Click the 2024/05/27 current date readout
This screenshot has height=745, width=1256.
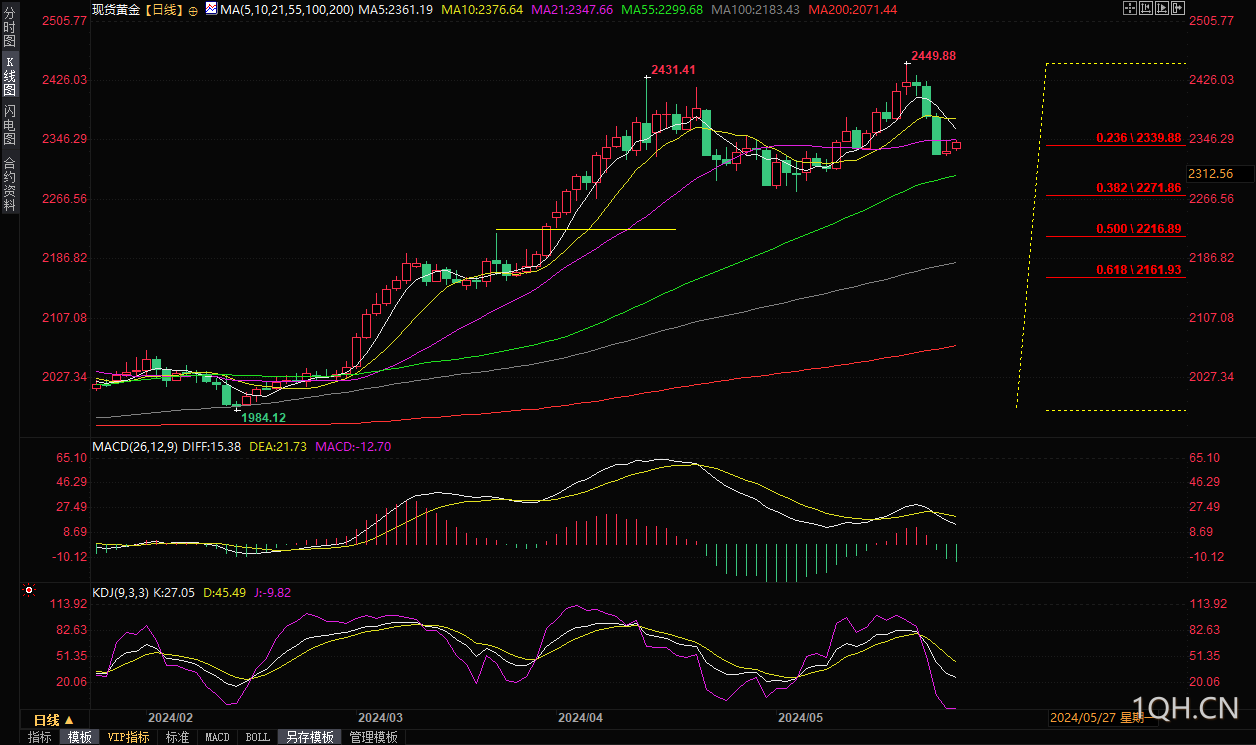[x=1097, y=718]
